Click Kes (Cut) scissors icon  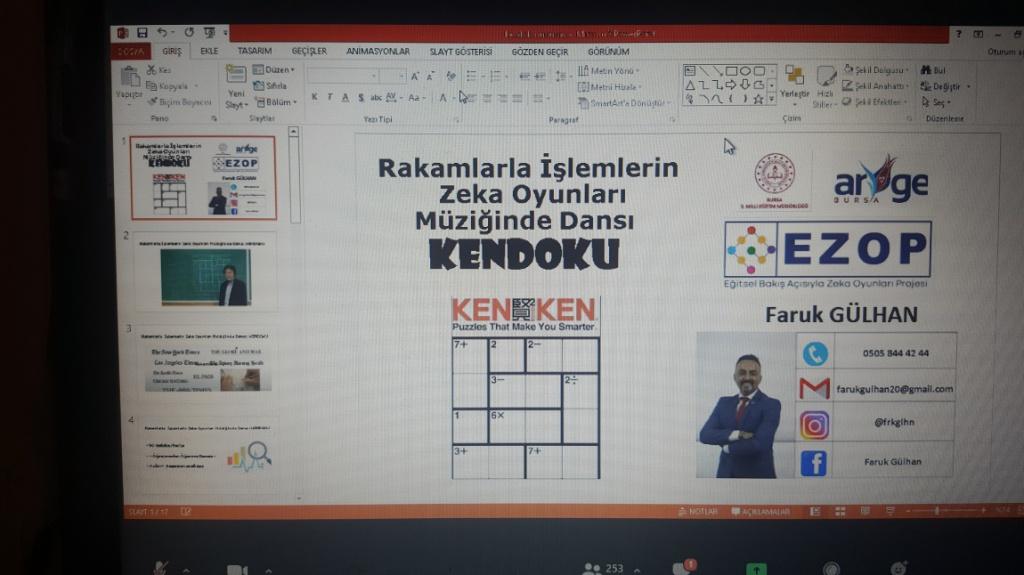[152, 70]
